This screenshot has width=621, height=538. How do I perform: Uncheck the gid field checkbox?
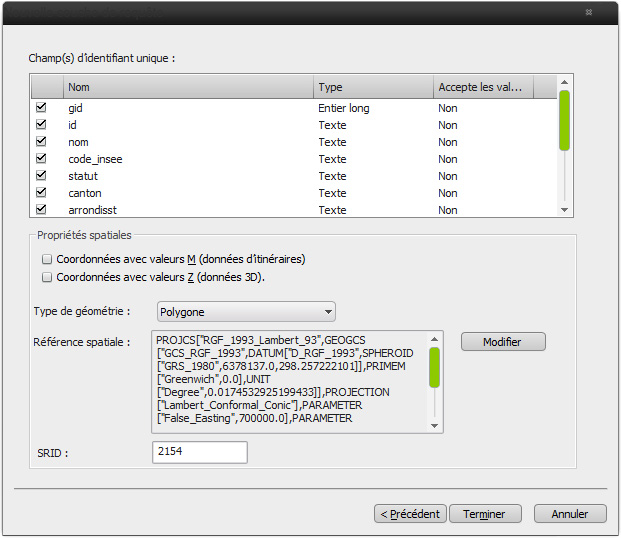(41, 108)
